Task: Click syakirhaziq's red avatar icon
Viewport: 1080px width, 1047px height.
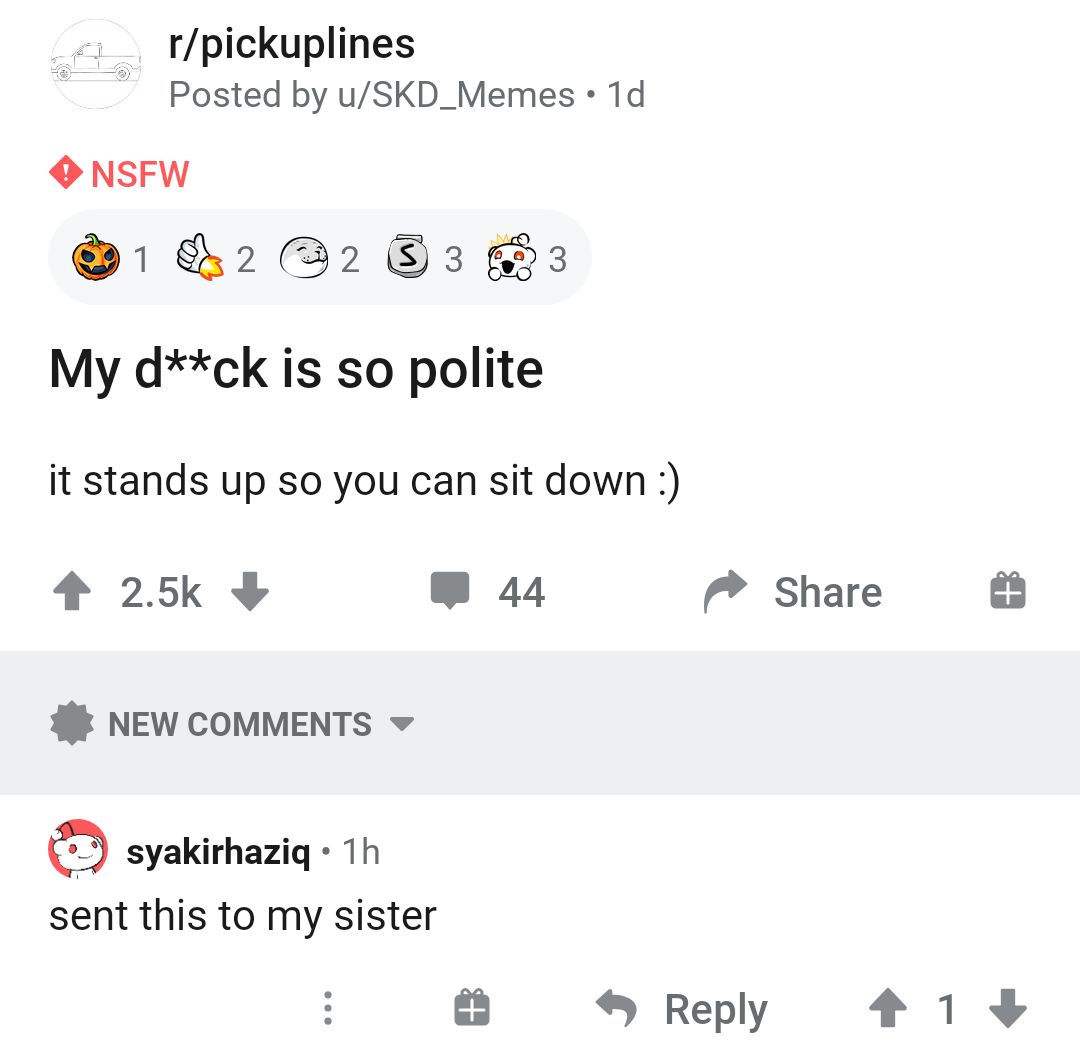Action: tap(76, 852)
